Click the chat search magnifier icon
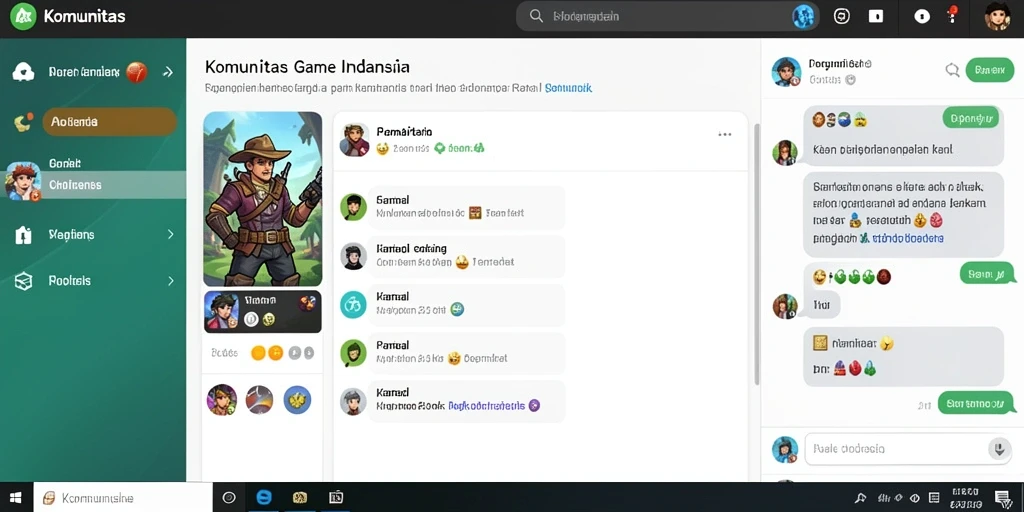This screenshot has width=1024, height=512. [x=952, y=70]
